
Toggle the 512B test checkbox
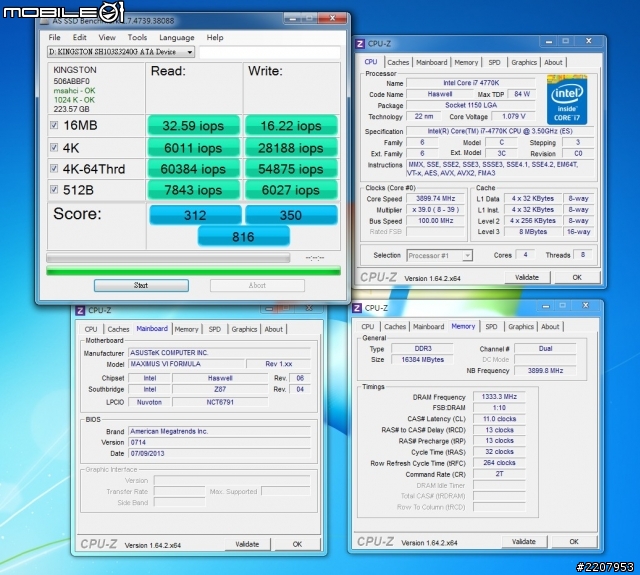tap(54, 189)
